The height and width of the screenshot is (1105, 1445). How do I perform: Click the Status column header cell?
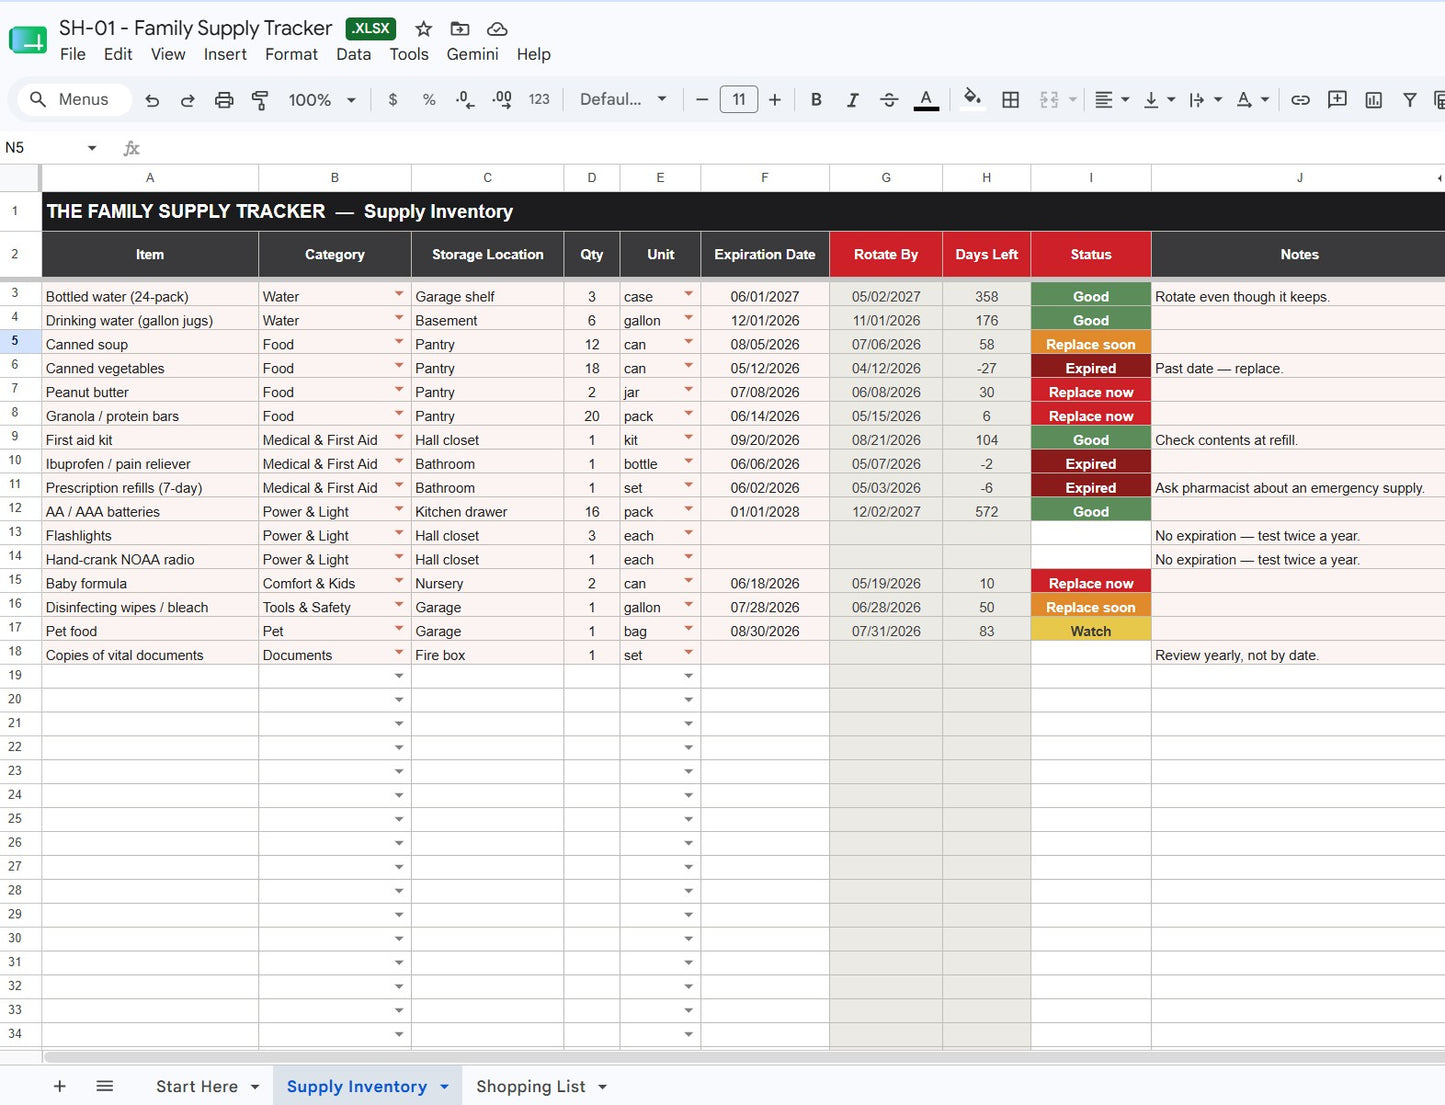click(1091, 255)
